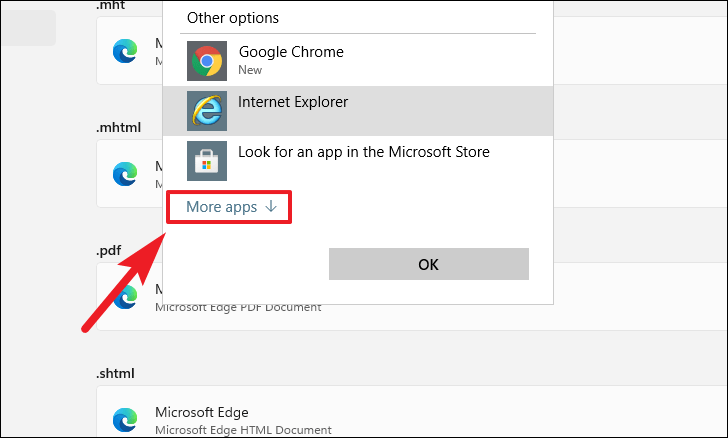This screenshot has height=438, width=728.
Task: Click the OK button
Action: pos(429,264)
